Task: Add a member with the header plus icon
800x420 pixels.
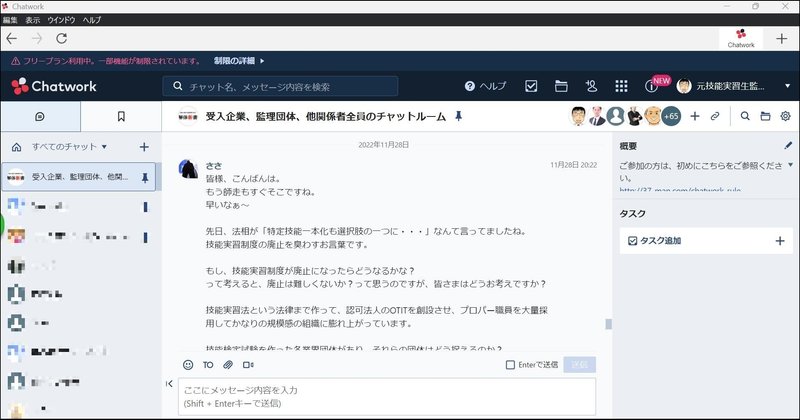Action: 694,116
